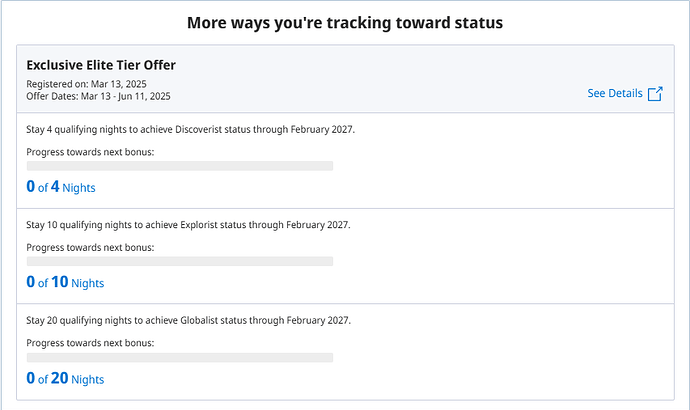Click the Explorist nights progress bar
Image resolution: width=690 pixels, height=410 pixels.
pos(180,261)
